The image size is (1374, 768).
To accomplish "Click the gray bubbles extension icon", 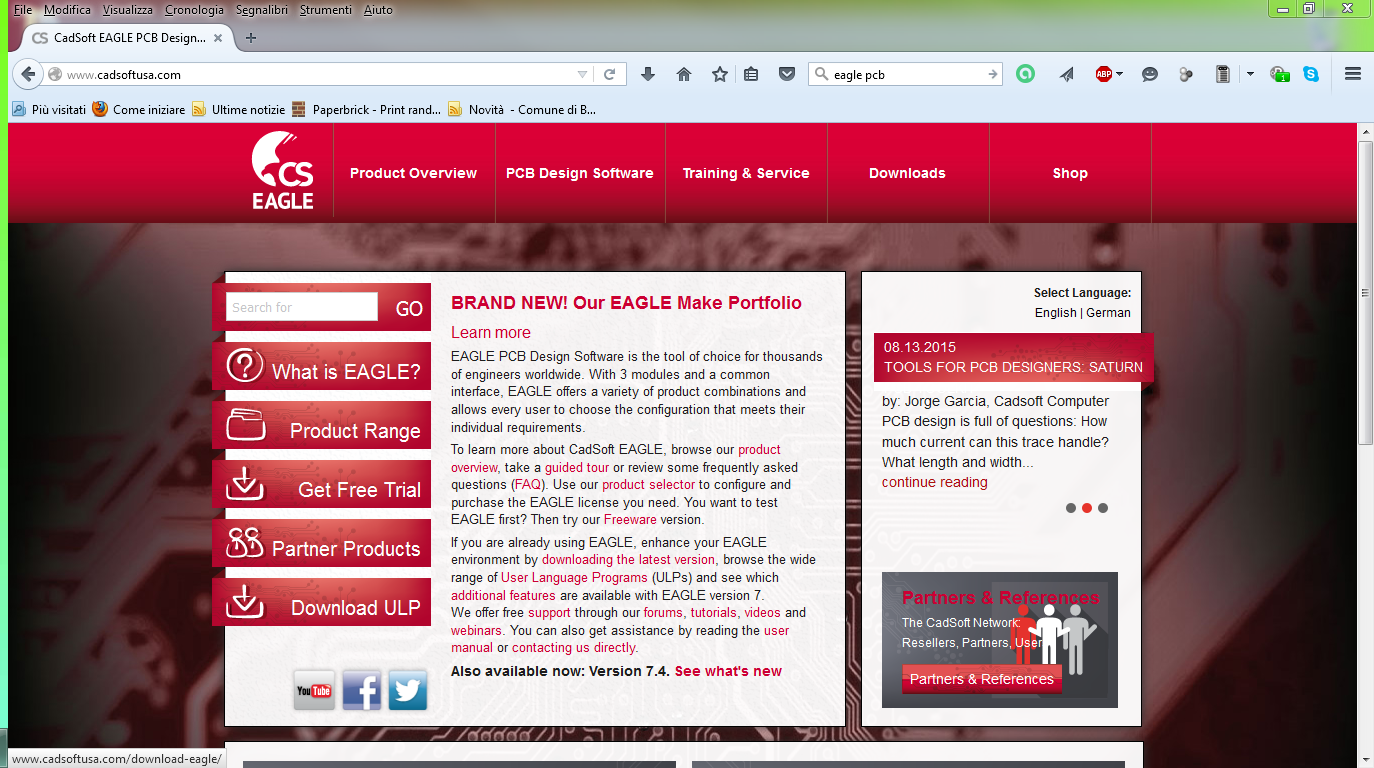I will click(1186, 74).
